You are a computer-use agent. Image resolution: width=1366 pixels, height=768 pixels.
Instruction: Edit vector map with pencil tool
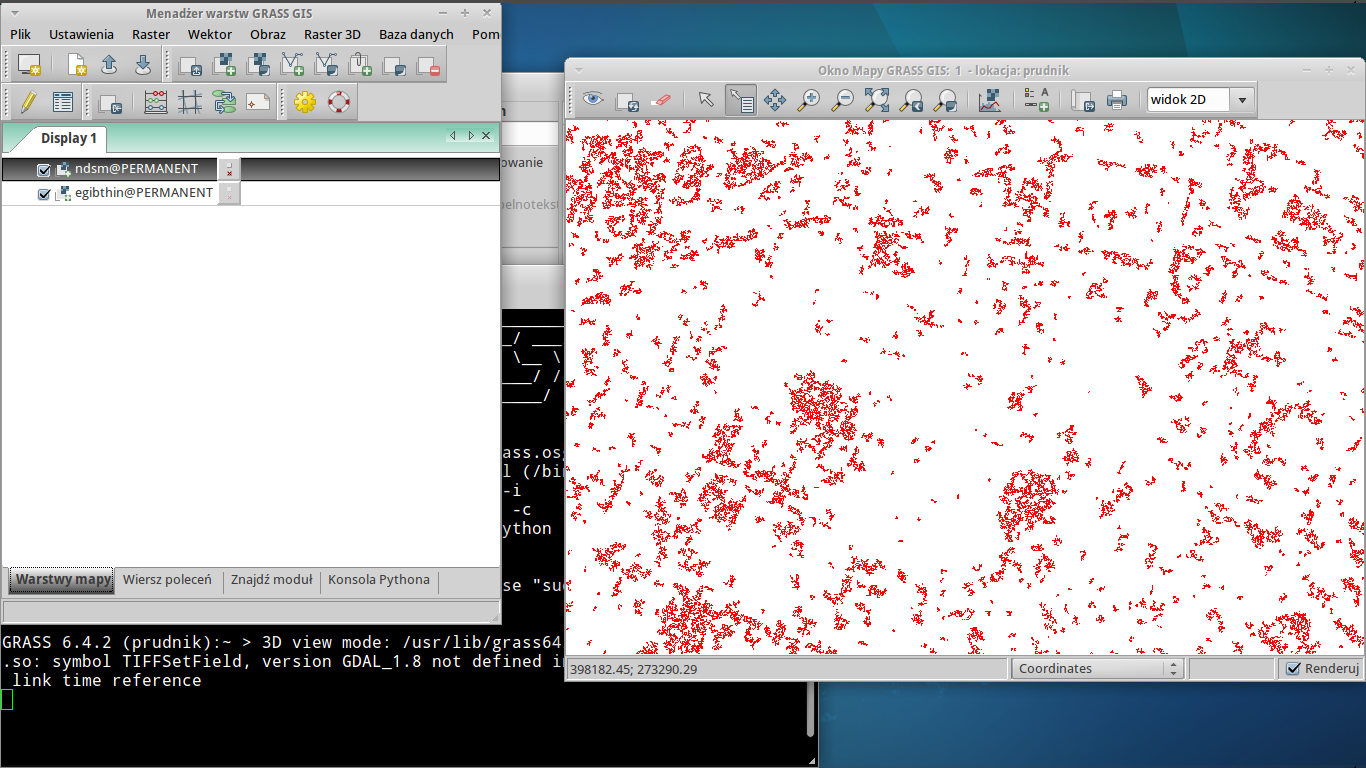[29, 101]
